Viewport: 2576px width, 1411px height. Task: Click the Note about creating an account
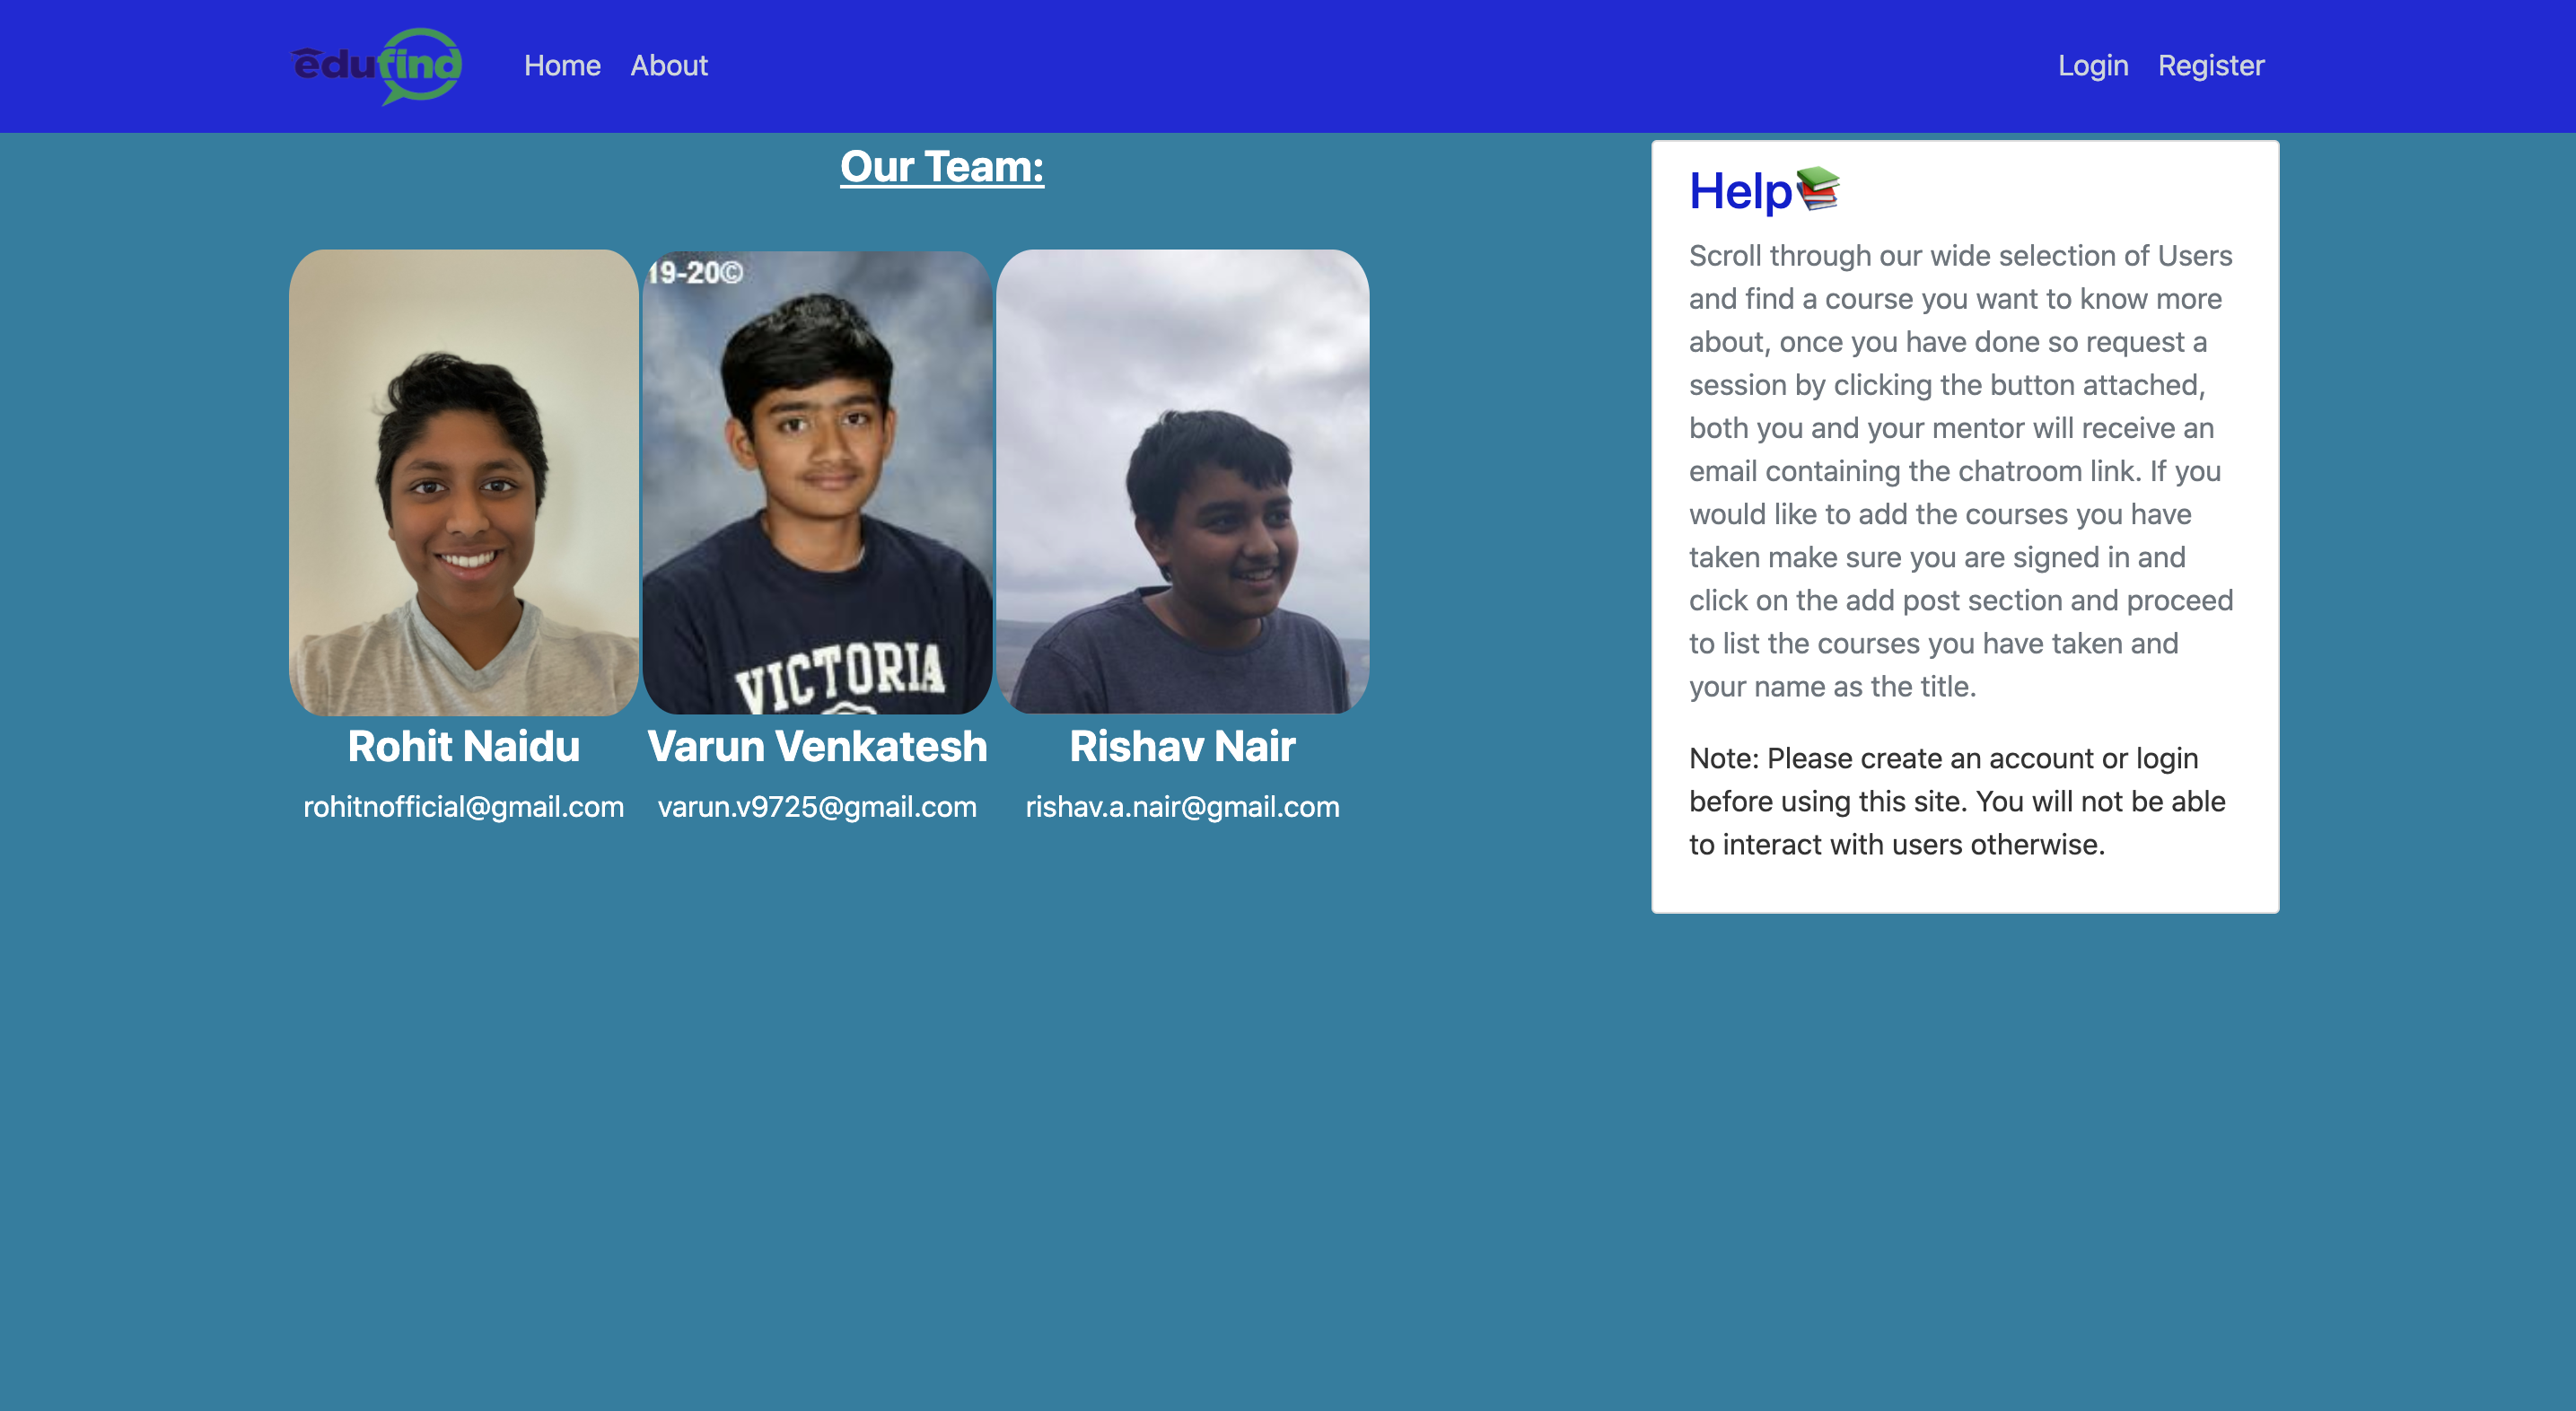[x=1956, y=801]
